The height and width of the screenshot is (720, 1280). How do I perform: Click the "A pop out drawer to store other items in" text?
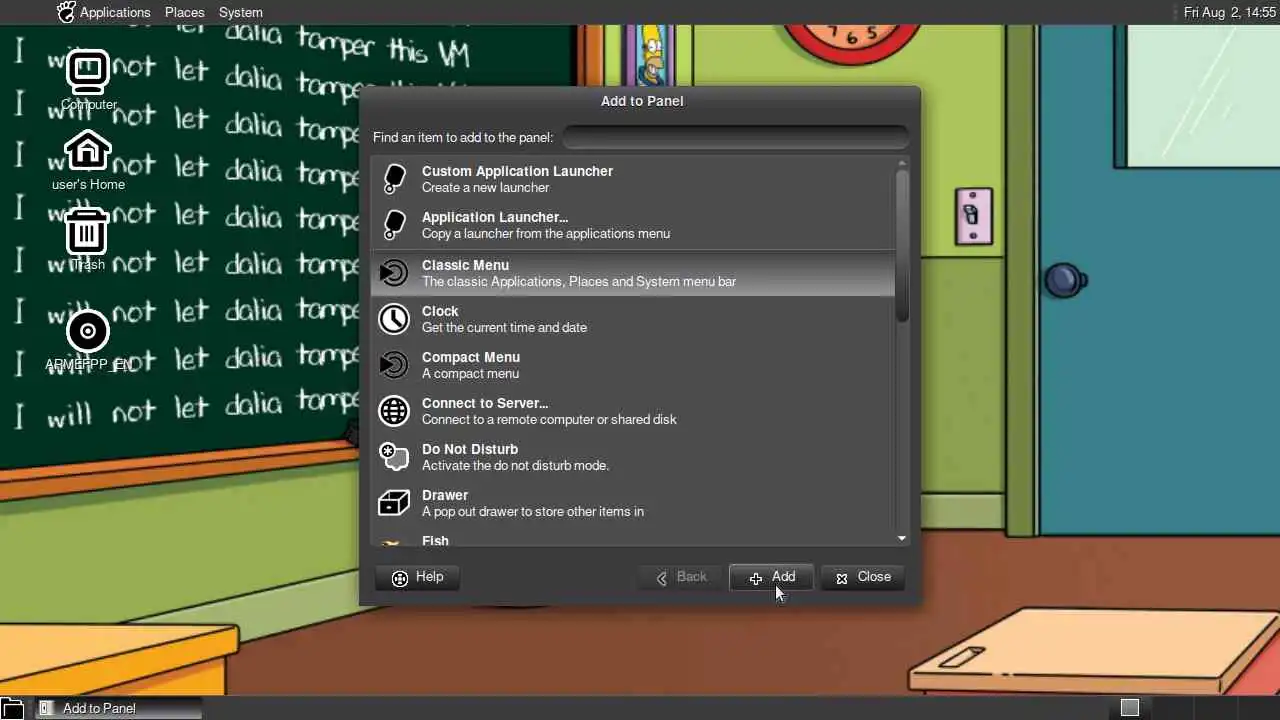tap(533, 511)
